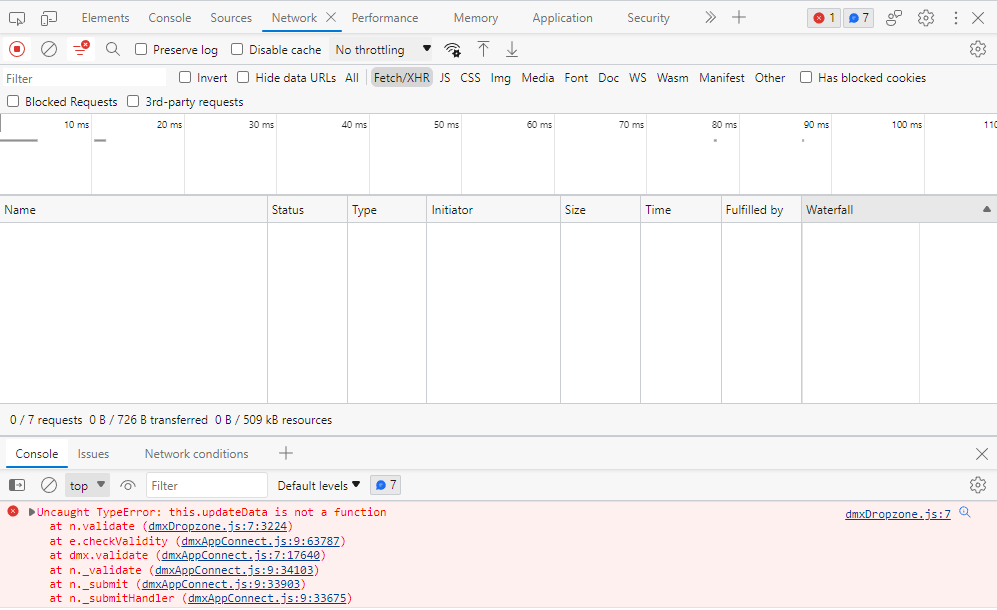Open the Memory tab

point(476,18)
